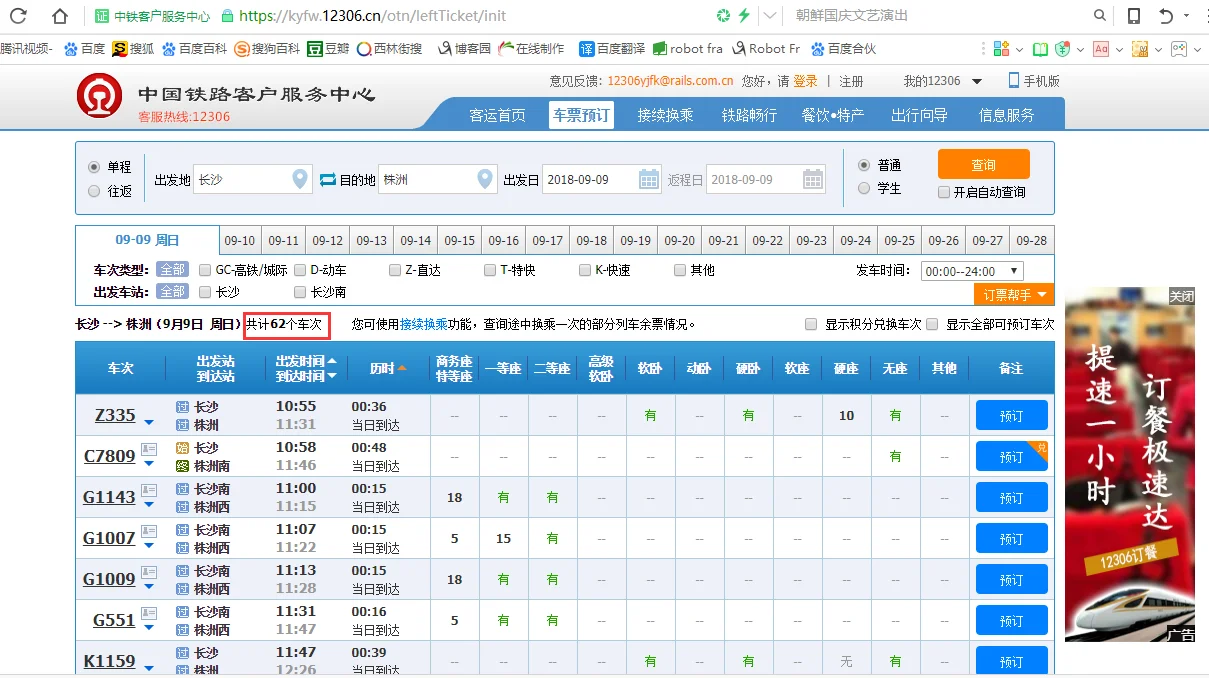Click the orange 查询 search button

coord(983,163)
